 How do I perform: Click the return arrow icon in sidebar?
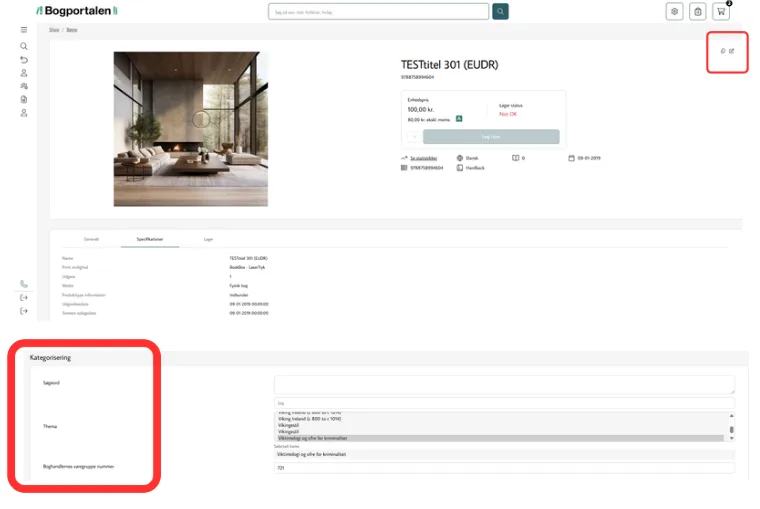point(24,60)
